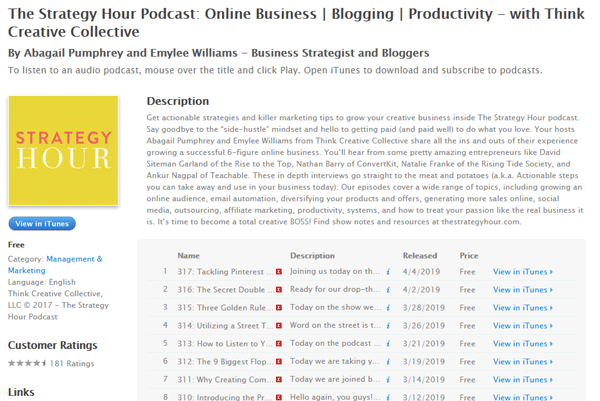Click the explicit badge on episode 315

click(279, 308)
